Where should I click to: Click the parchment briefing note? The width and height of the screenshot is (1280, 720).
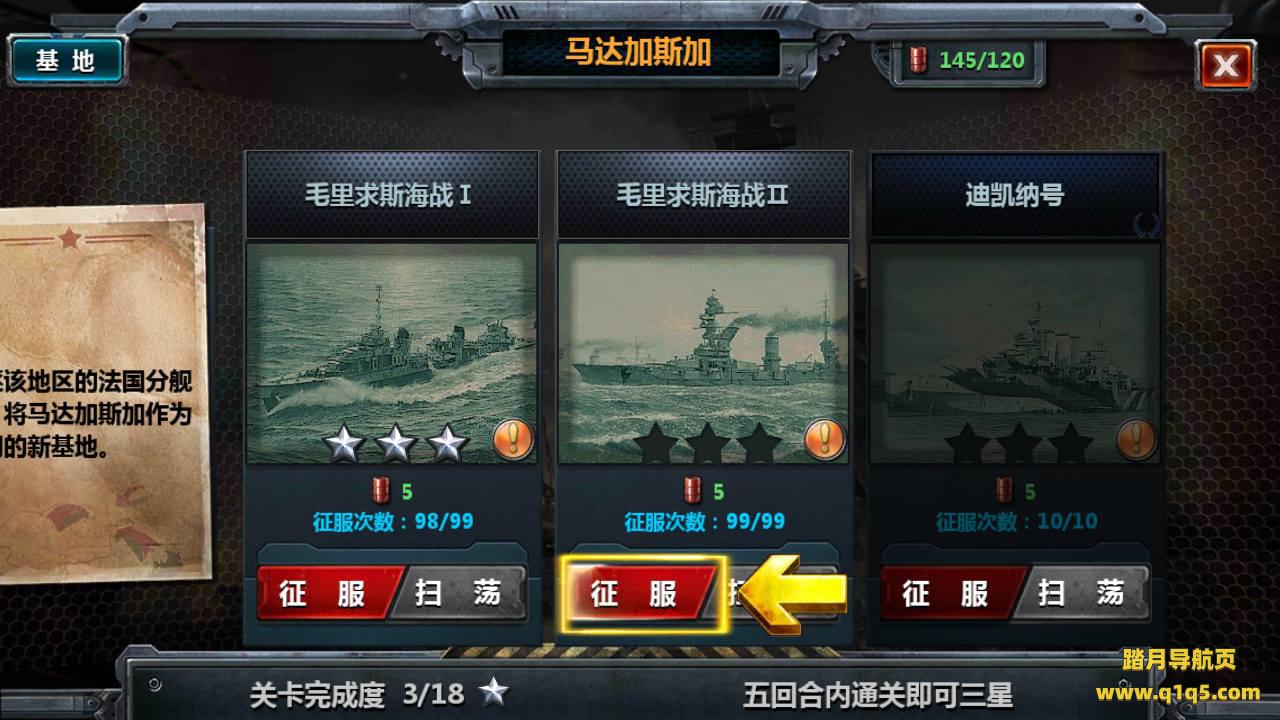tap(100, 392)
